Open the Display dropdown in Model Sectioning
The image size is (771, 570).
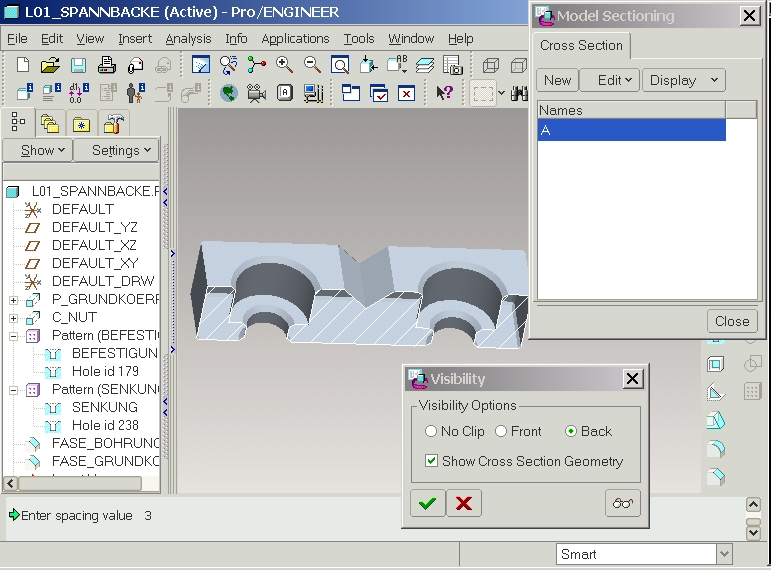(684, 80)
